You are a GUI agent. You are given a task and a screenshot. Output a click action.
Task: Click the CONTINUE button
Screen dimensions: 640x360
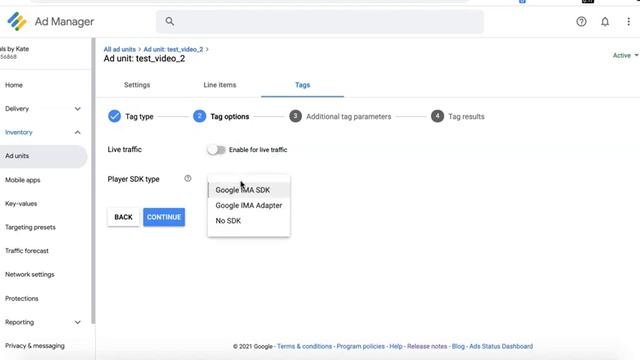click(164, 217)
